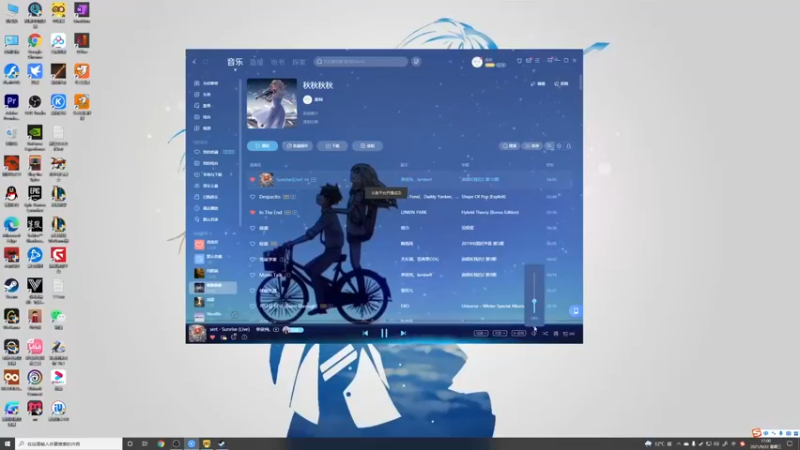Click the user avatar in the title bar

pos(477,62)
